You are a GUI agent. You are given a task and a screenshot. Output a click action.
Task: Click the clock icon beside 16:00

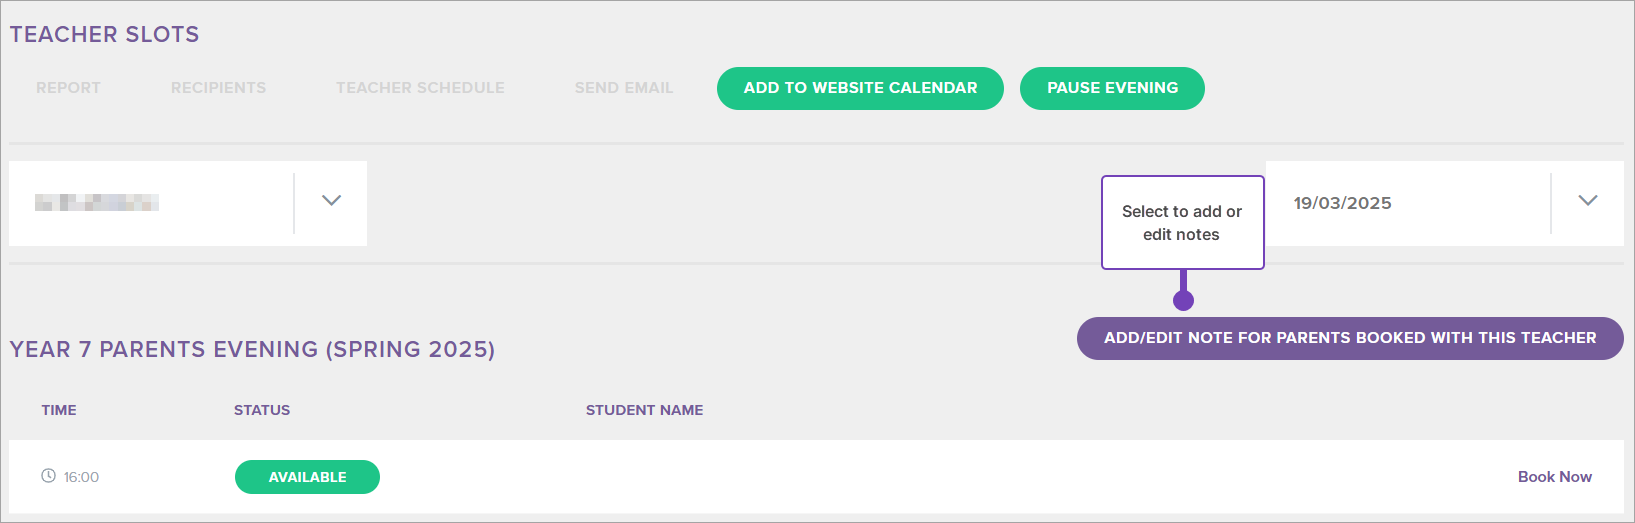[48, 476]
